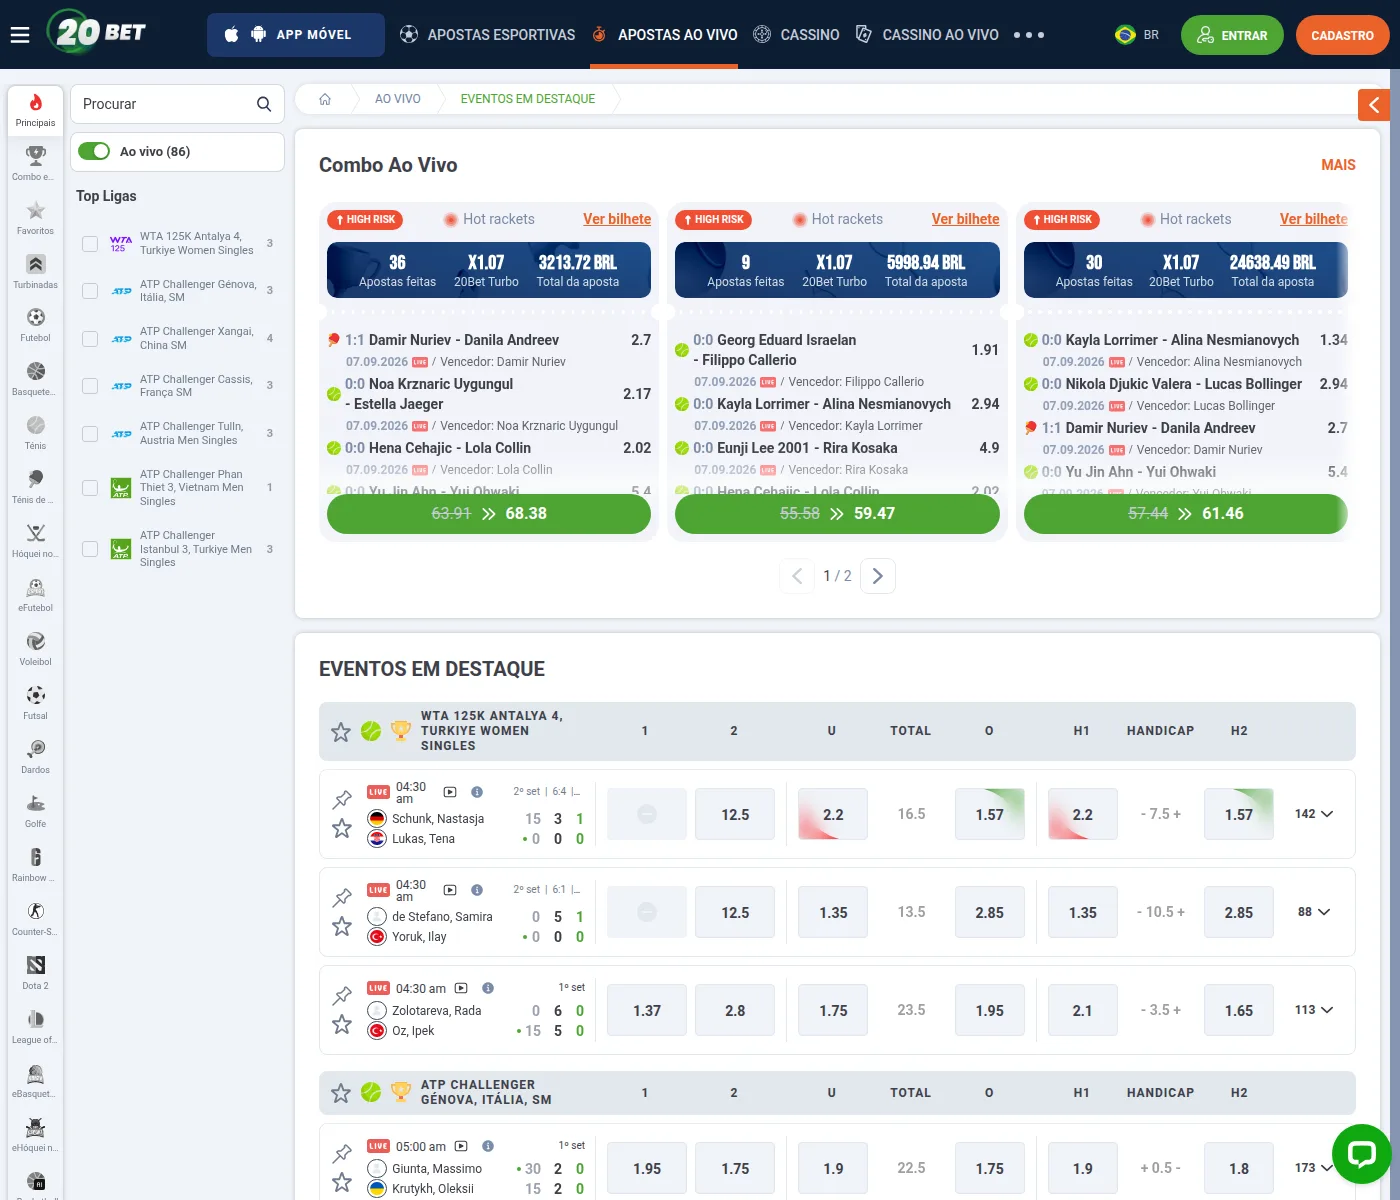Open Voleibol in the sports sidebar
The height and width of the screenshot is (1200, 1400).
[35, 649]
